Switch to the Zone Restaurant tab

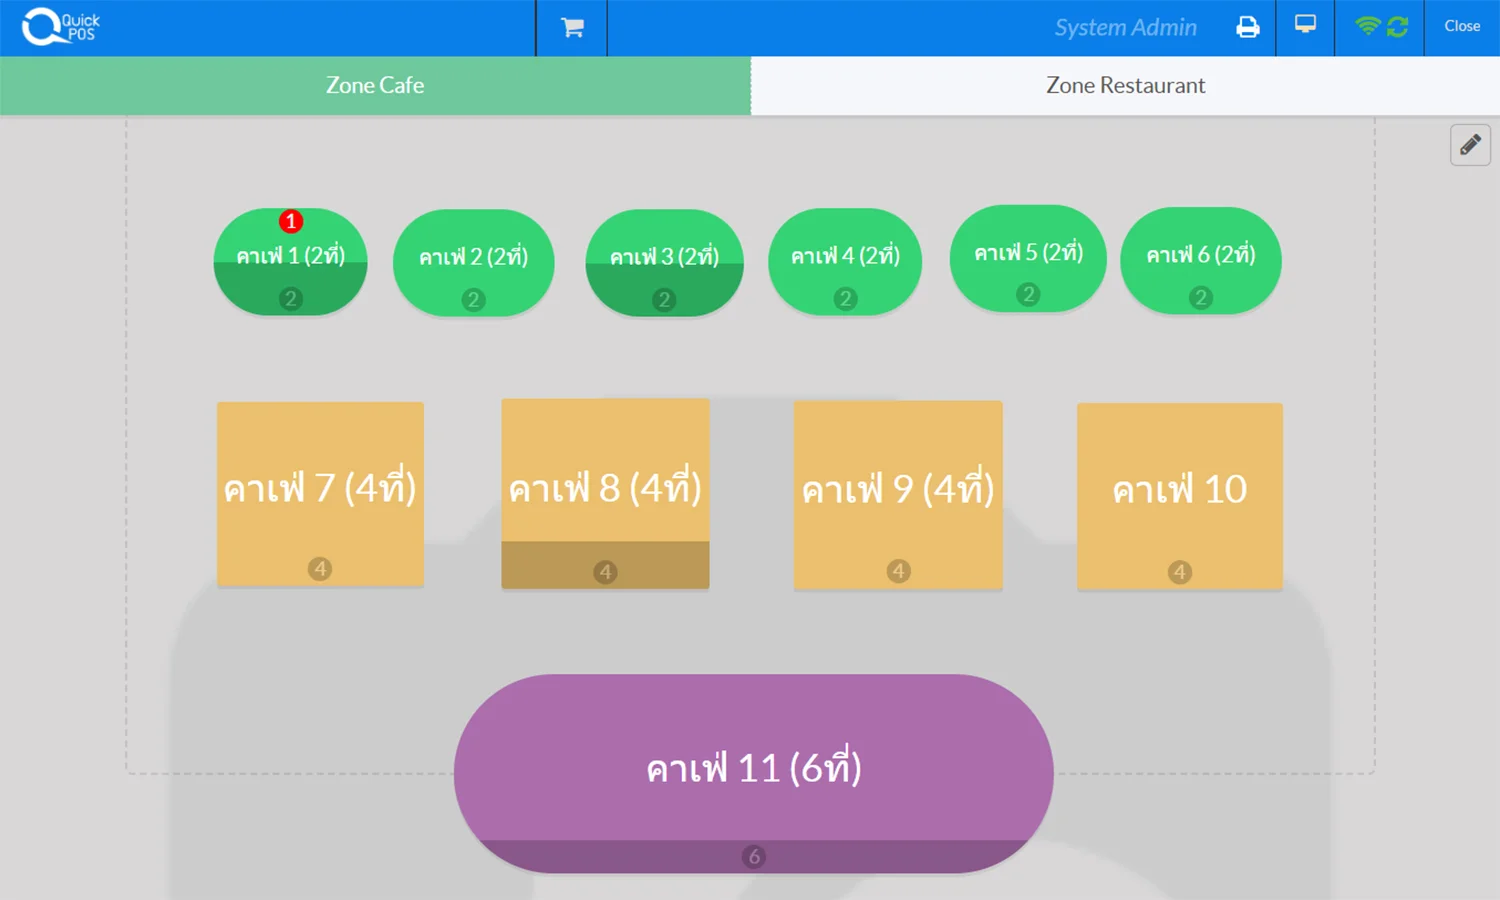tap(1125, 86)
